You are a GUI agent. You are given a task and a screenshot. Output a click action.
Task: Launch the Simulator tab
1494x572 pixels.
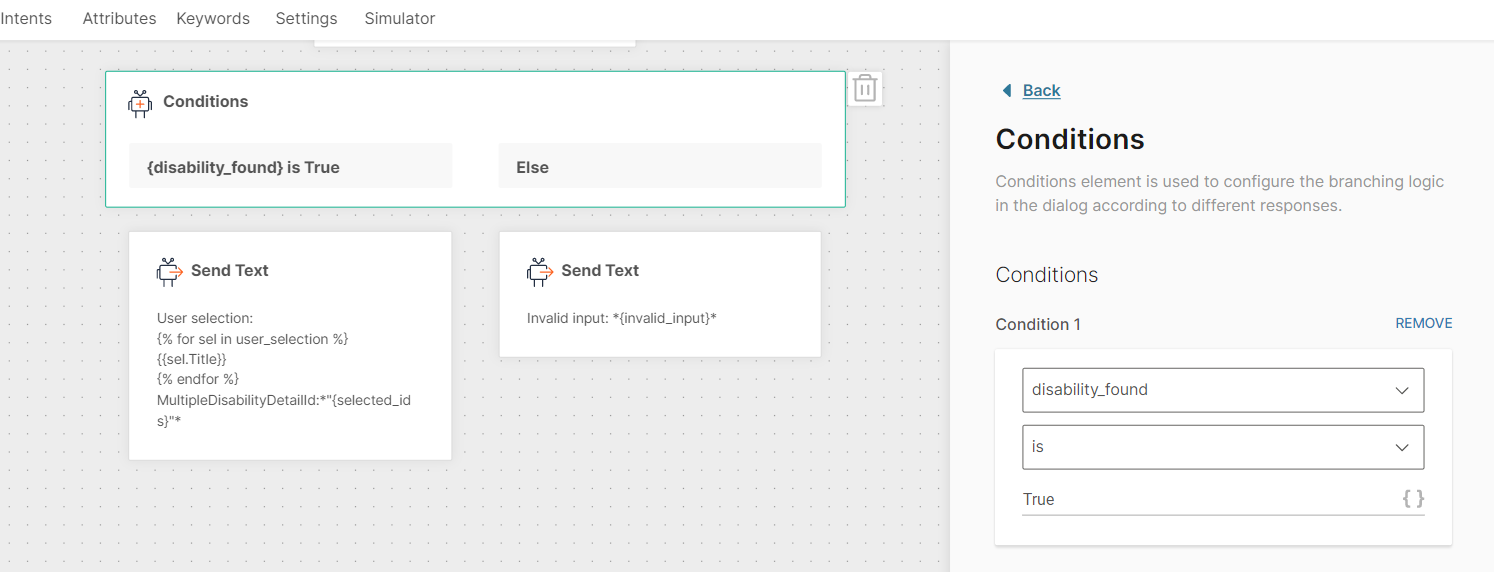[399, 19]
